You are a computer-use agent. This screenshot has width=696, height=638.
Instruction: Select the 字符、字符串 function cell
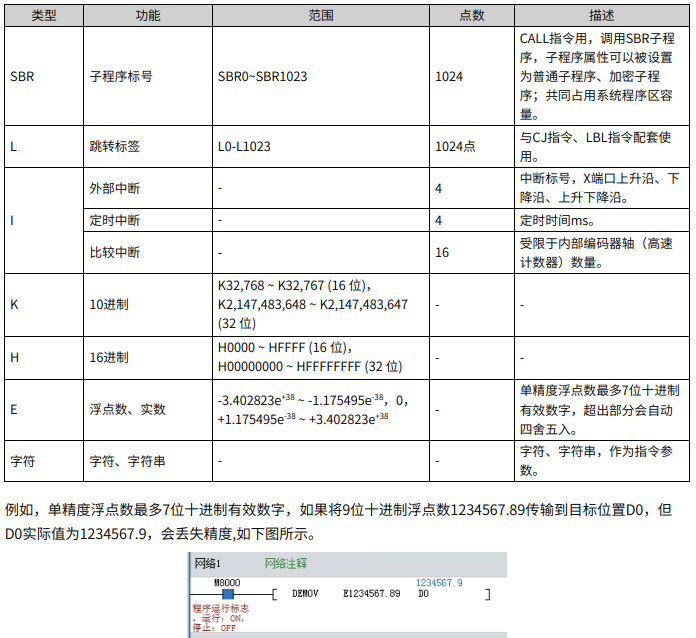pos(148,461)
